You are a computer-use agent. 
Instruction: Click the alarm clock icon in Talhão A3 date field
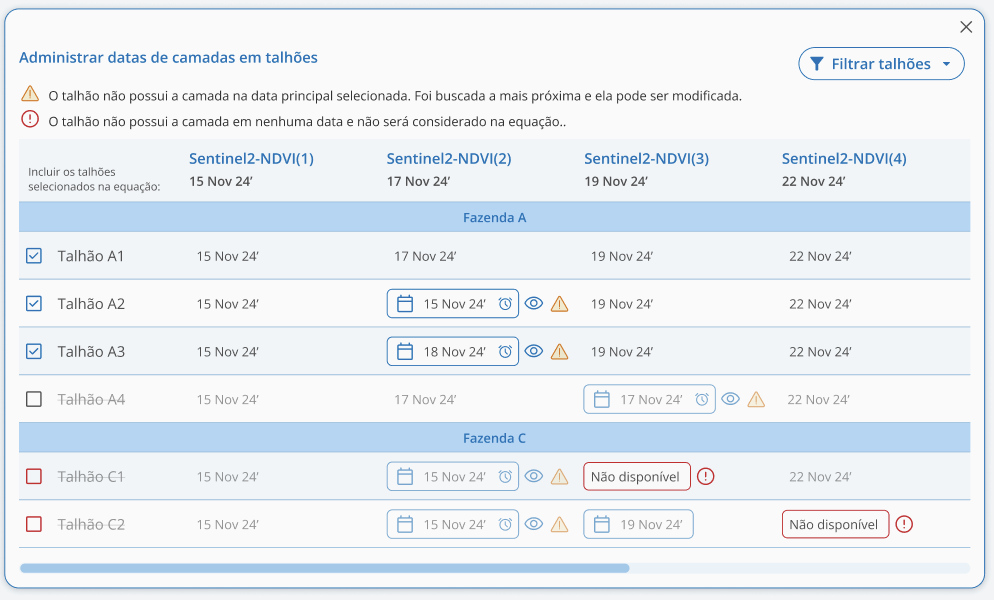pos(505,352)
